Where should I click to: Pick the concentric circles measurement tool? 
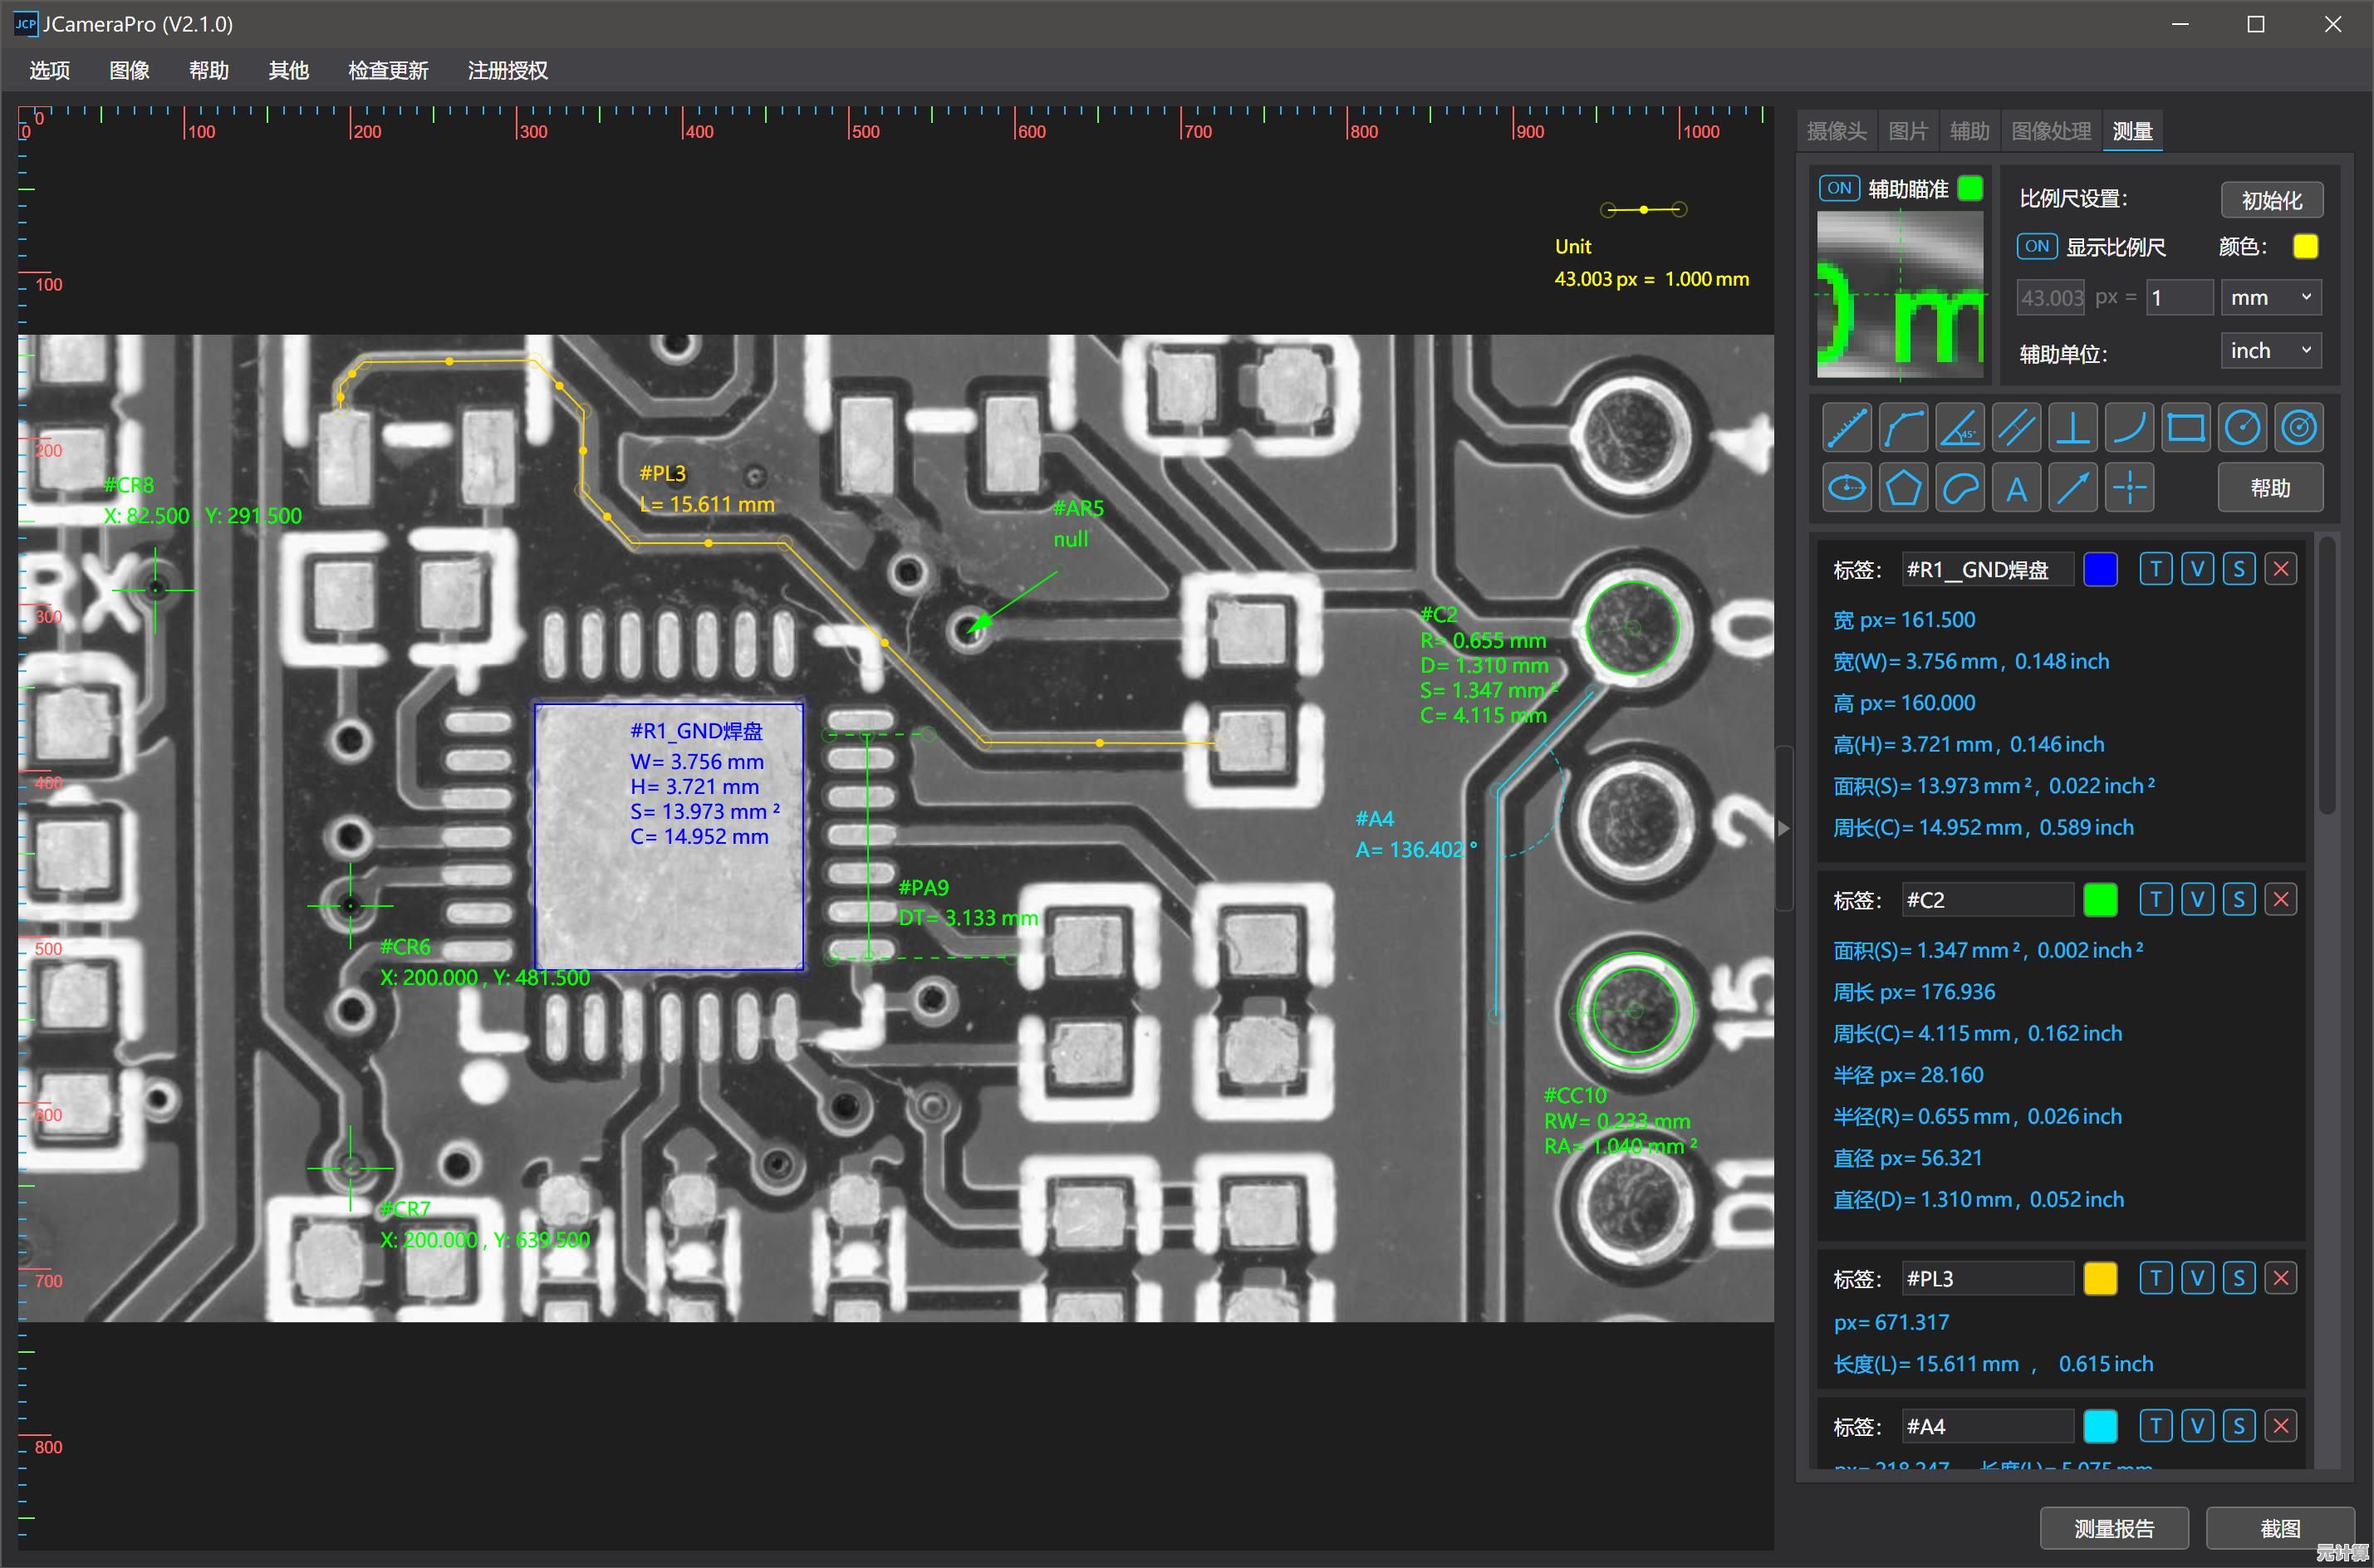[2298, 429]
